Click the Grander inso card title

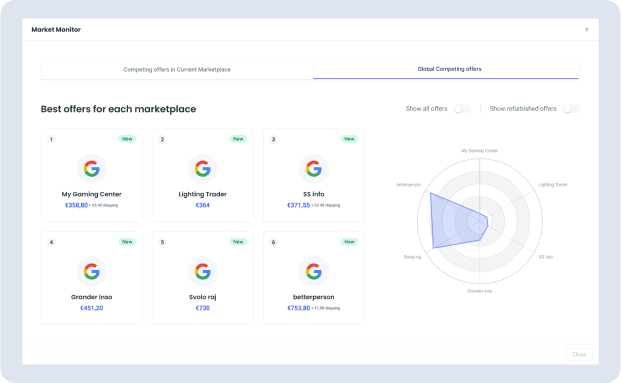coord(91,297)
